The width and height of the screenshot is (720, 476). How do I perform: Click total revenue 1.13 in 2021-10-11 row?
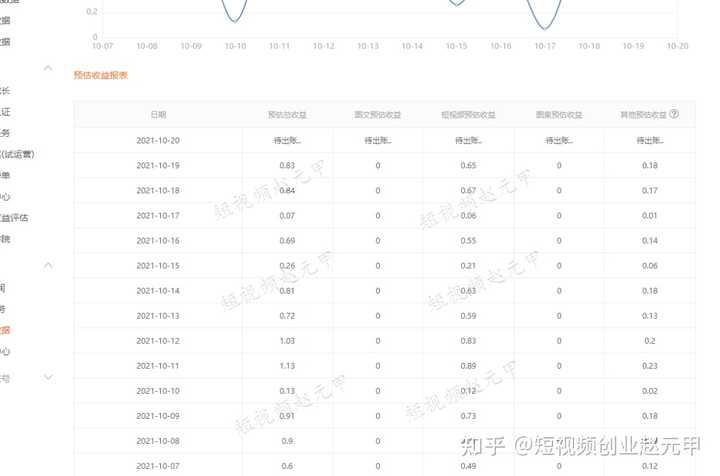coord(287,366)
